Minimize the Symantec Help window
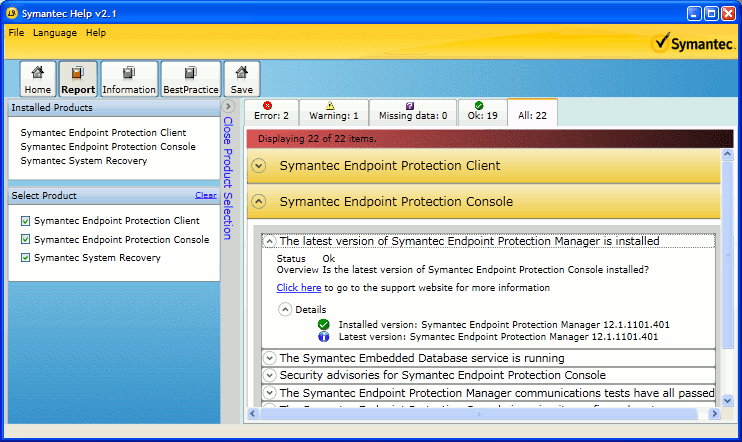 (694, 13)
